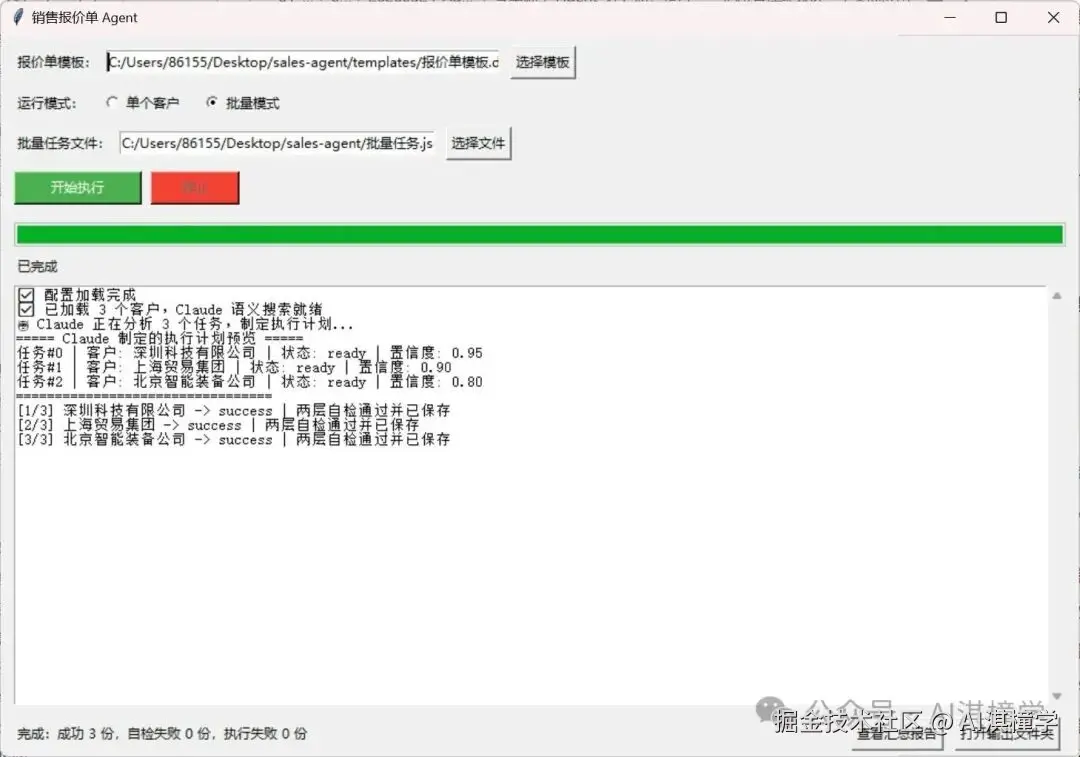Click the 已完成 status label above the log

(34, 266)
